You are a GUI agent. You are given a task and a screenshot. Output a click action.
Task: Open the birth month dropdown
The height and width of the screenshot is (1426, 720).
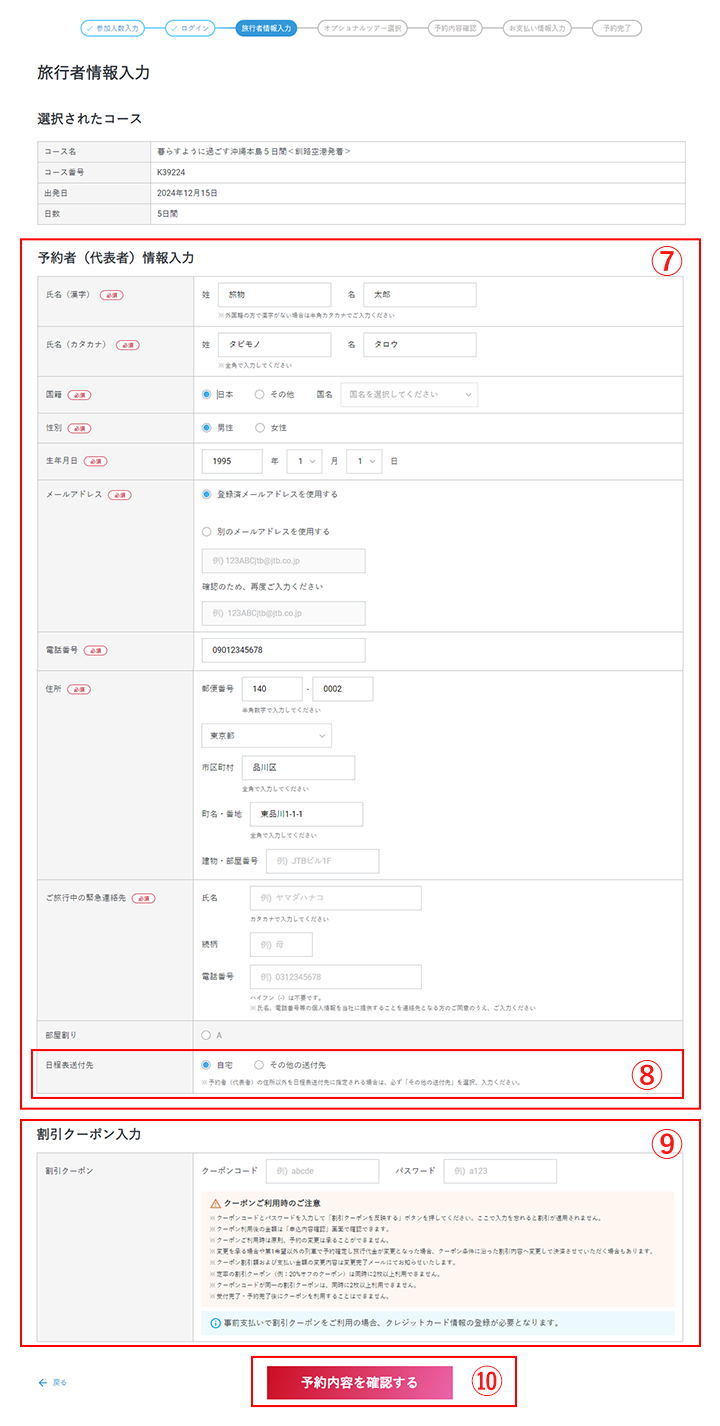click(304, 461)
